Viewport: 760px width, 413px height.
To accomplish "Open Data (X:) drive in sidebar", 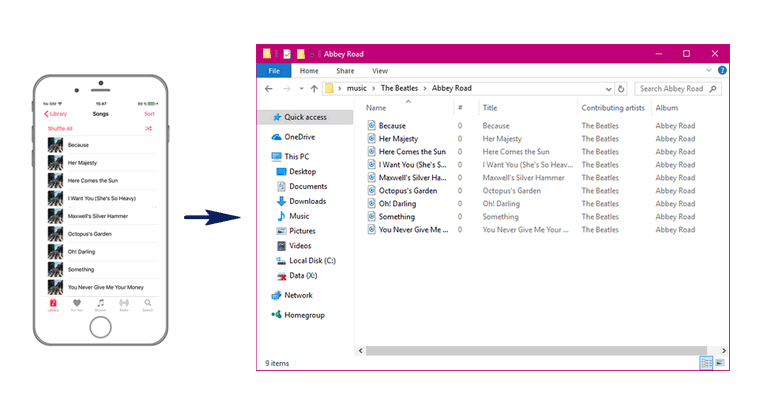I will point(297,276).
